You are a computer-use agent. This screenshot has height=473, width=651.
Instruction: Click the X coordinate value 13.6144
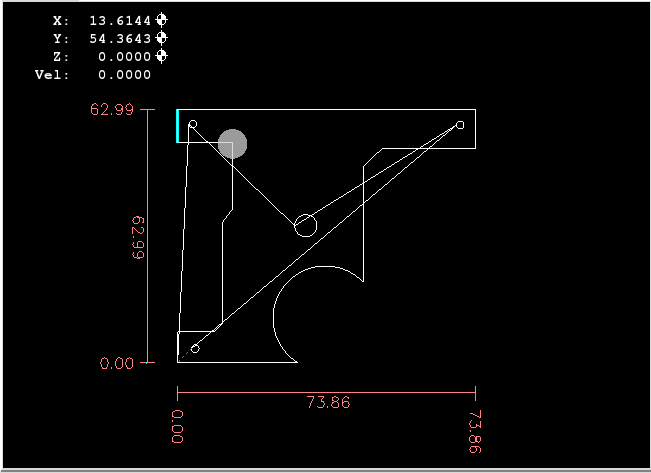click(120, 20)
